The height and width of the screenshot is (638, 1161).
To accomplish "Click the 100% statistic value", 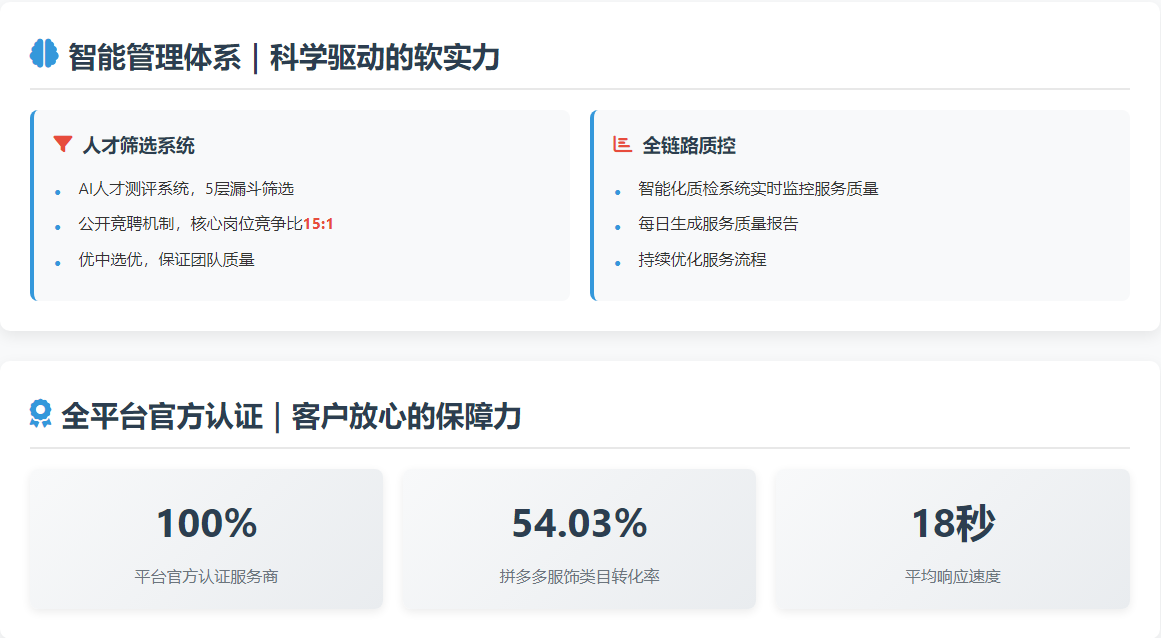I will pos(206,524).
